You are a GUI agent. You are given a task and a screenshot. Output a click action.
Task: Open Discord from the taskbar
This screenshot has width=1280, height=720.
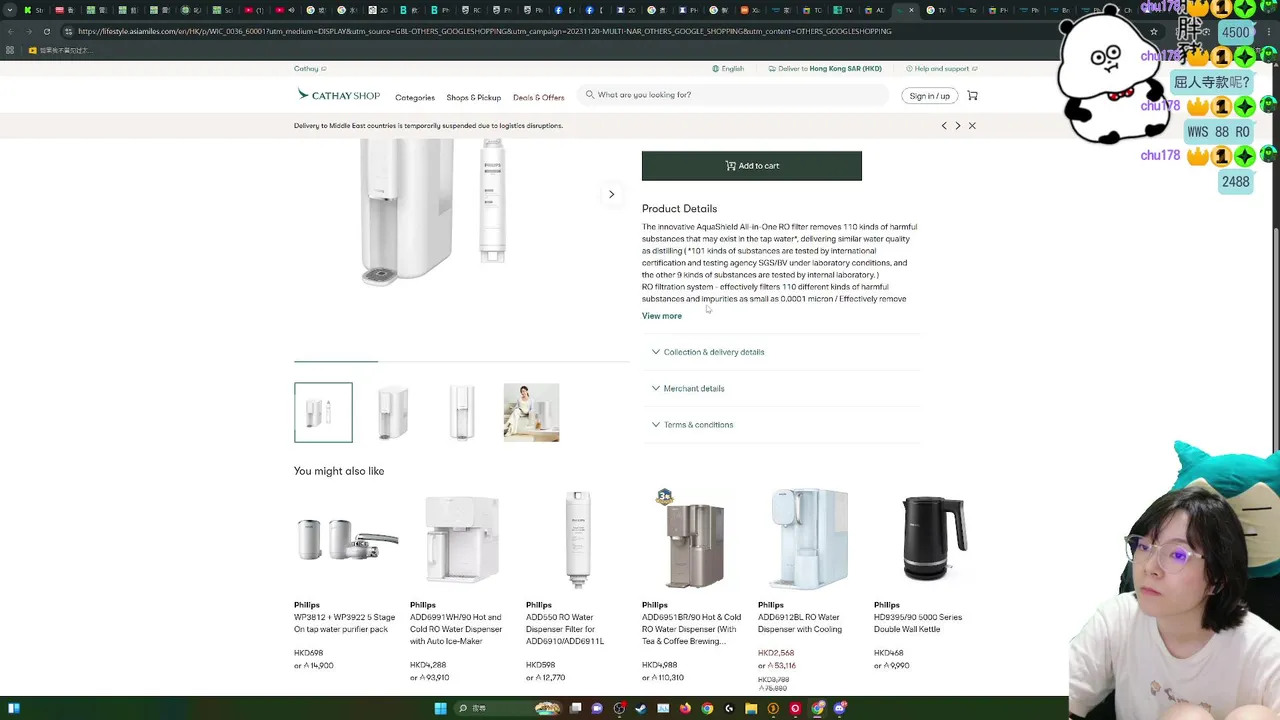coord(840,708)
